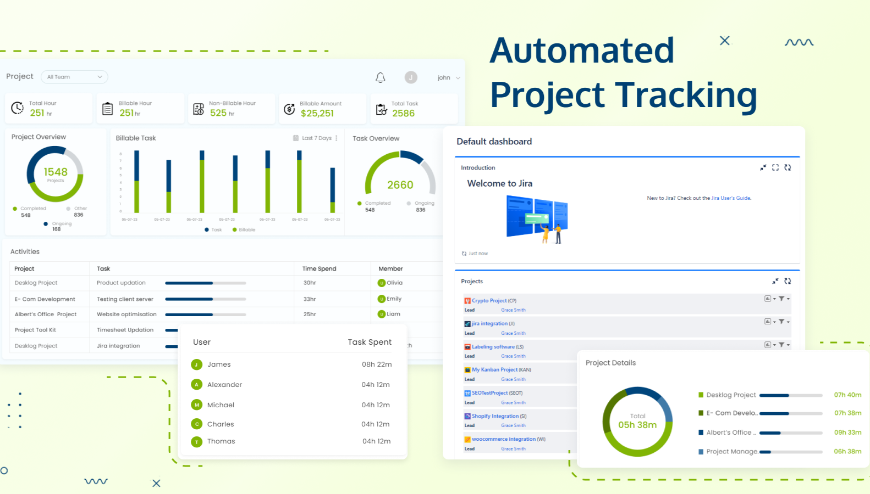Image resolution: width=870 pixels, height=494 pixels.
Task: Click the Time Spend column header
Action: tap(319, 269)
